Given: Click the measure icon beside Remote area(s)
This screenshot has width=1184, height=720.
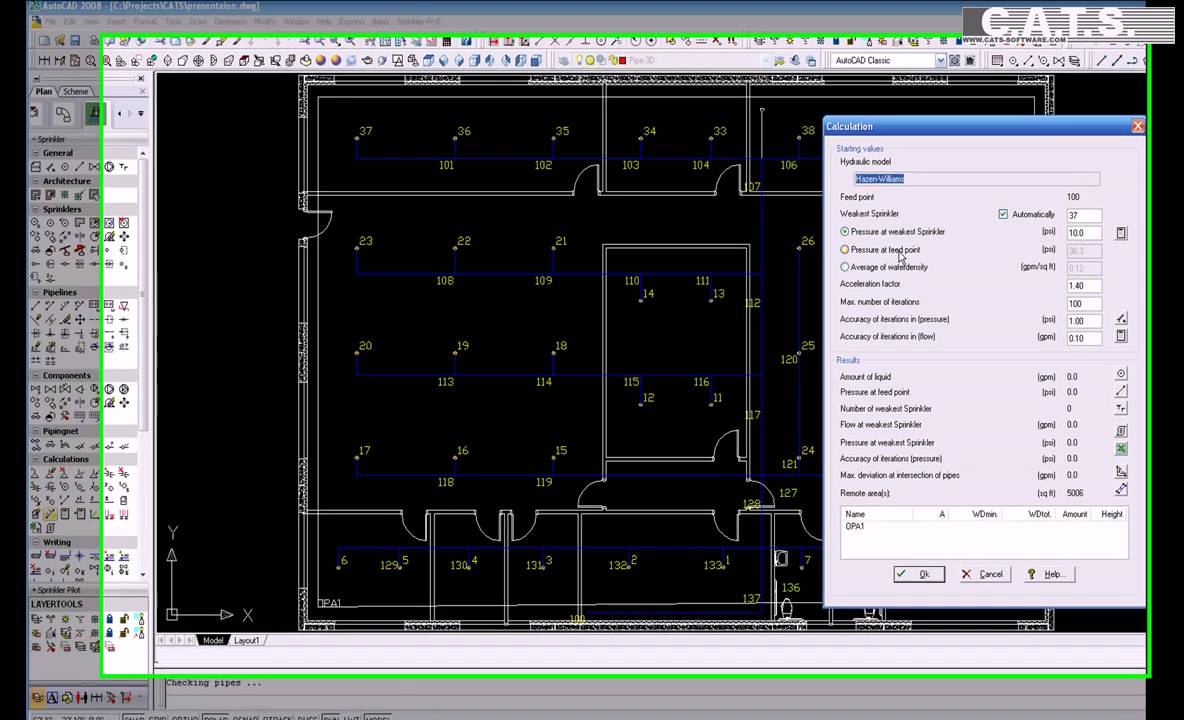Looking at the screenshot, I should tap(1121, 490).
